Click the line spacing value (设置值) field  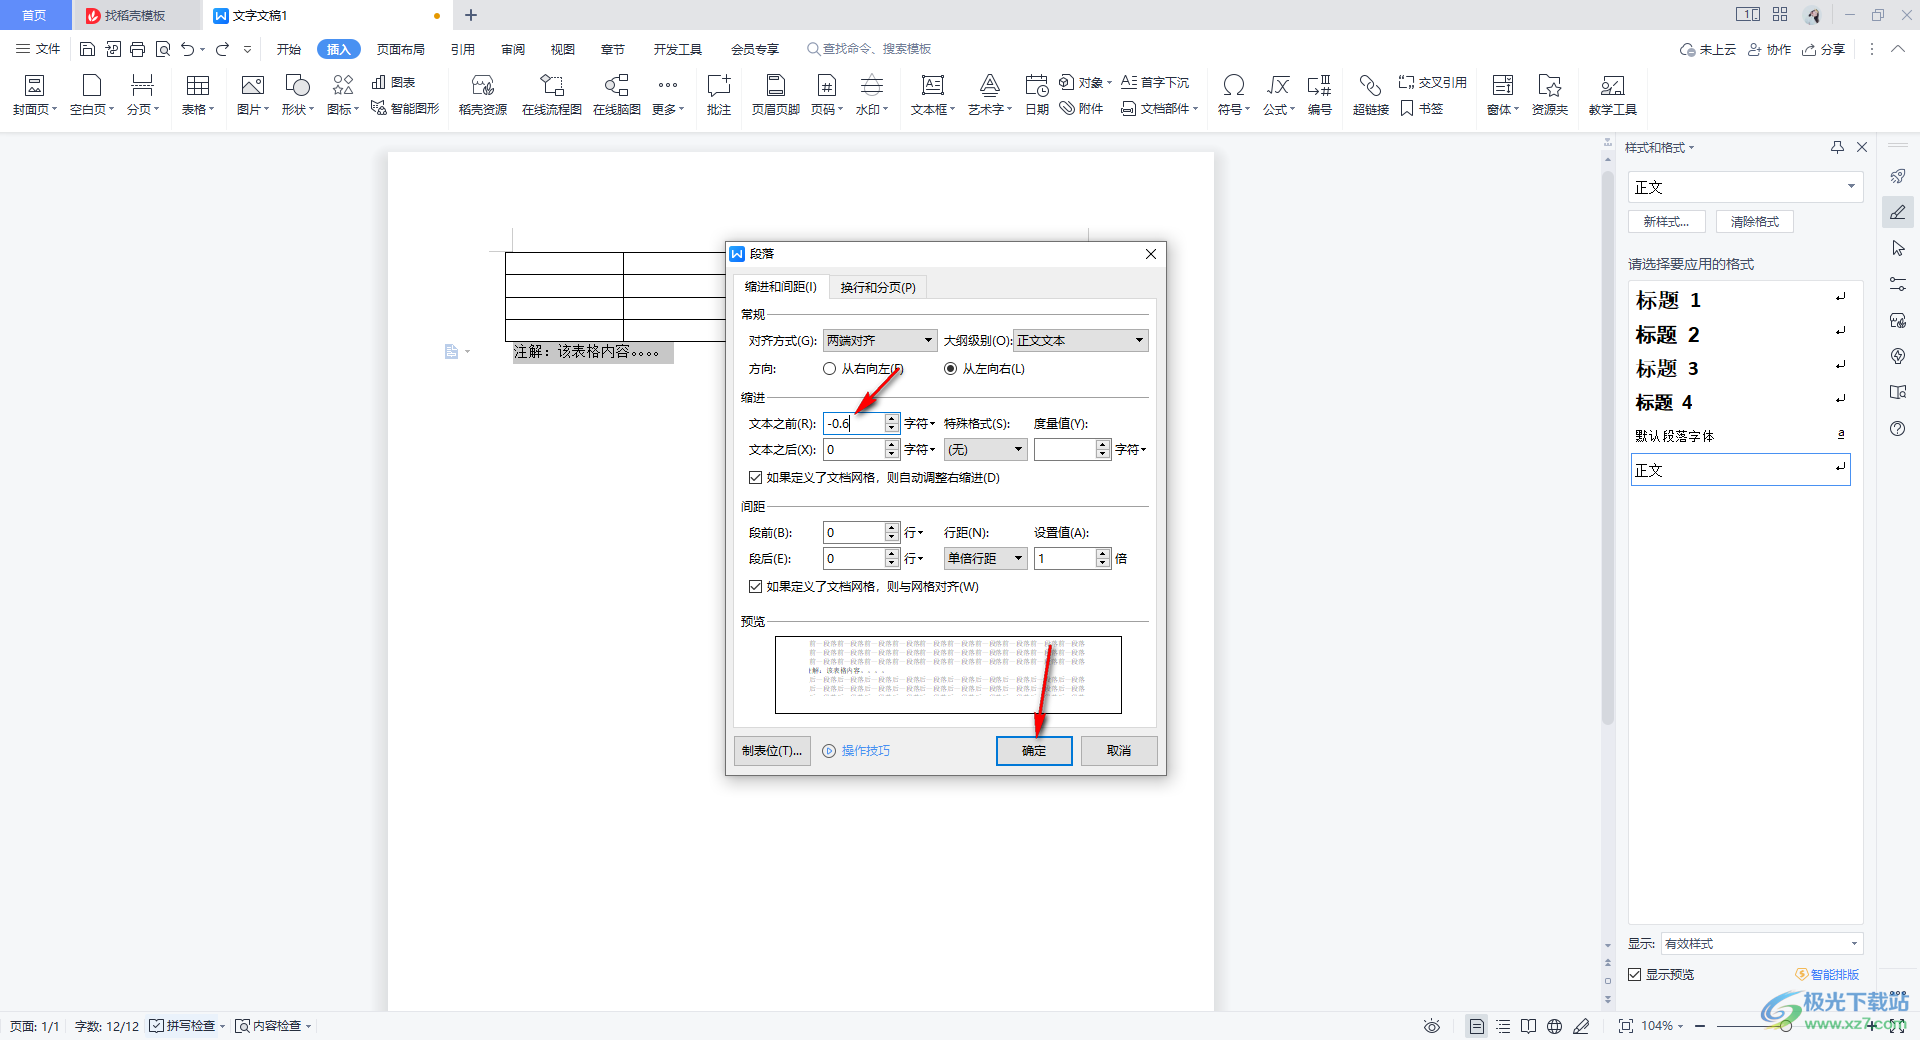click(x=1064, y=559)
